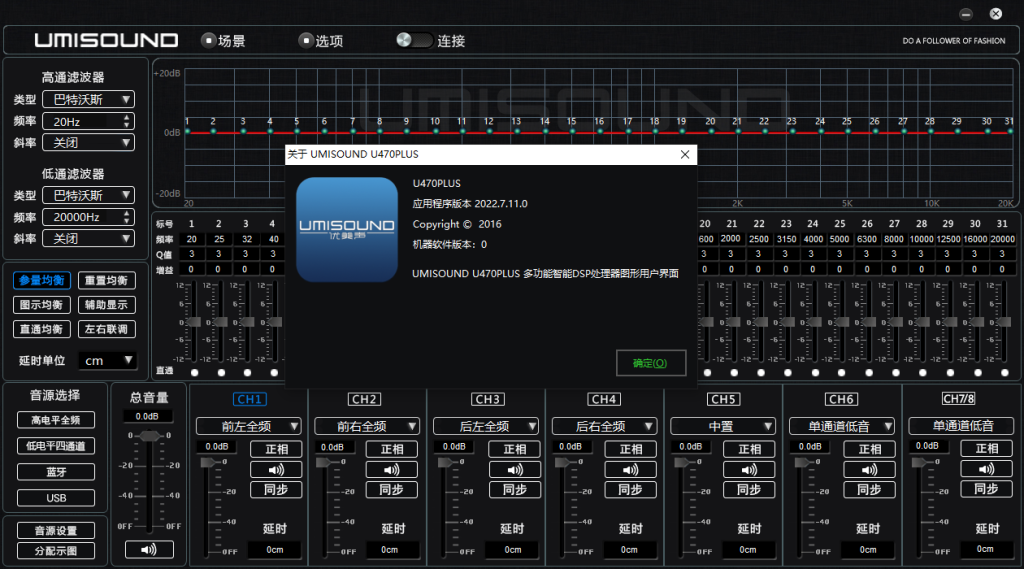Viewport: 1024px width, 569px height.
Task: Click CH6 同步 sync button
Action: [x=869, y=489]
